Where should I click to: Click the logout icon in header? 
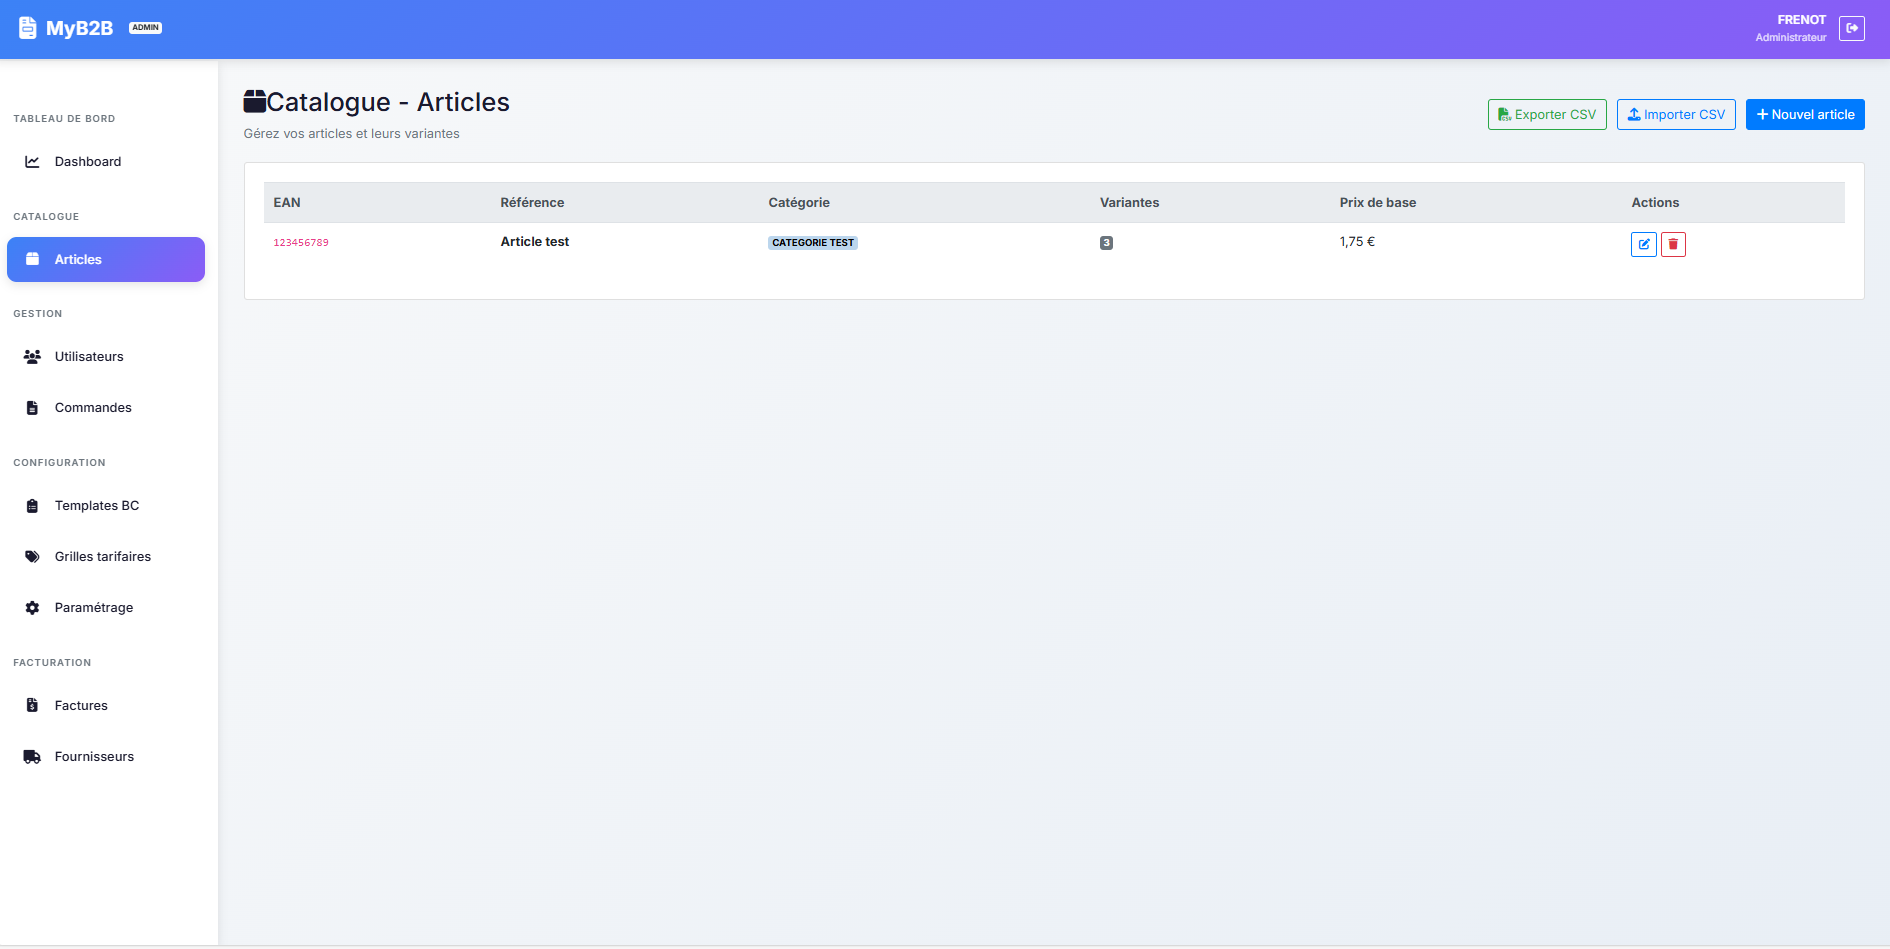1851,28
